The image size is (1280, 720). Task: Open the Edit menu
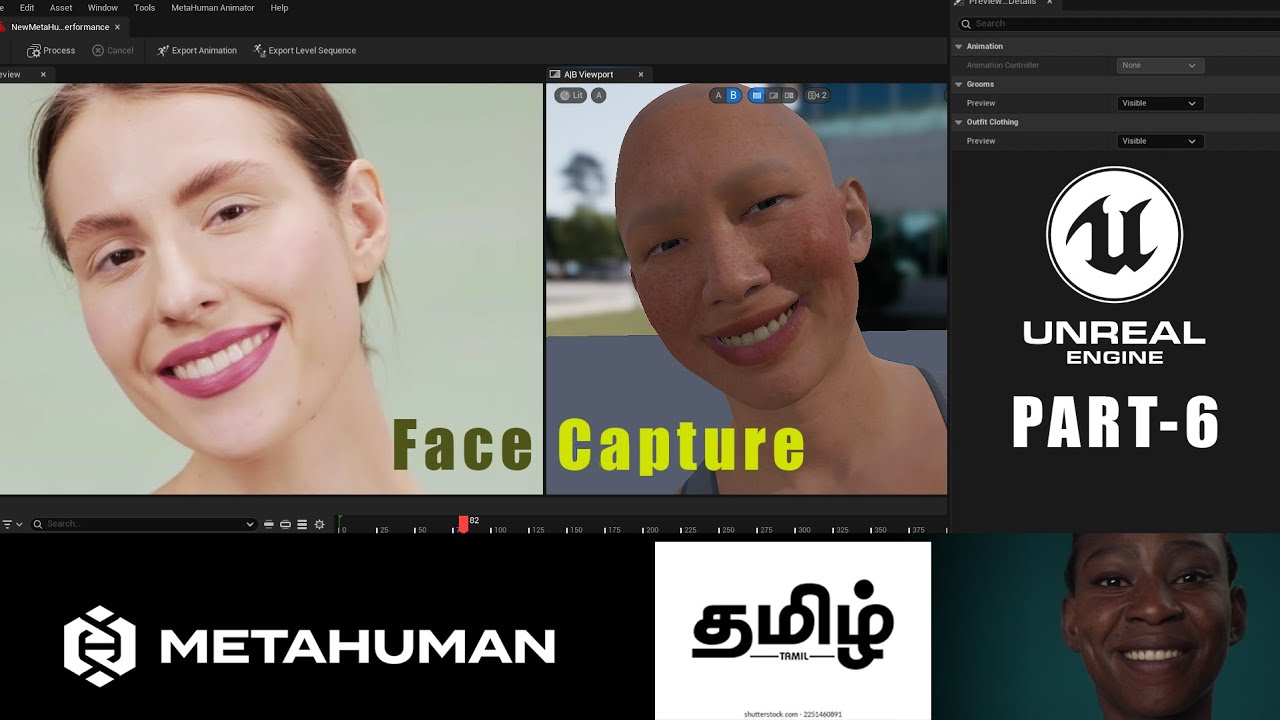(27, 7)
